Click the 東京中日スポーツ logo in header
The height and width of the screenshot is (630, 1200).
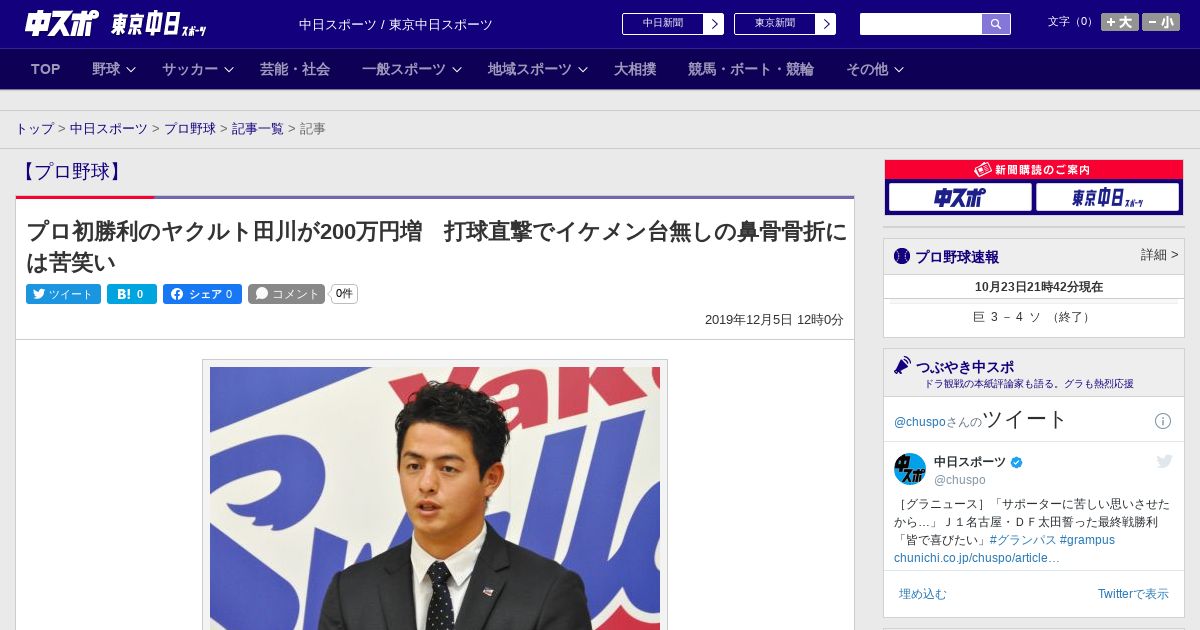[159, 24]
